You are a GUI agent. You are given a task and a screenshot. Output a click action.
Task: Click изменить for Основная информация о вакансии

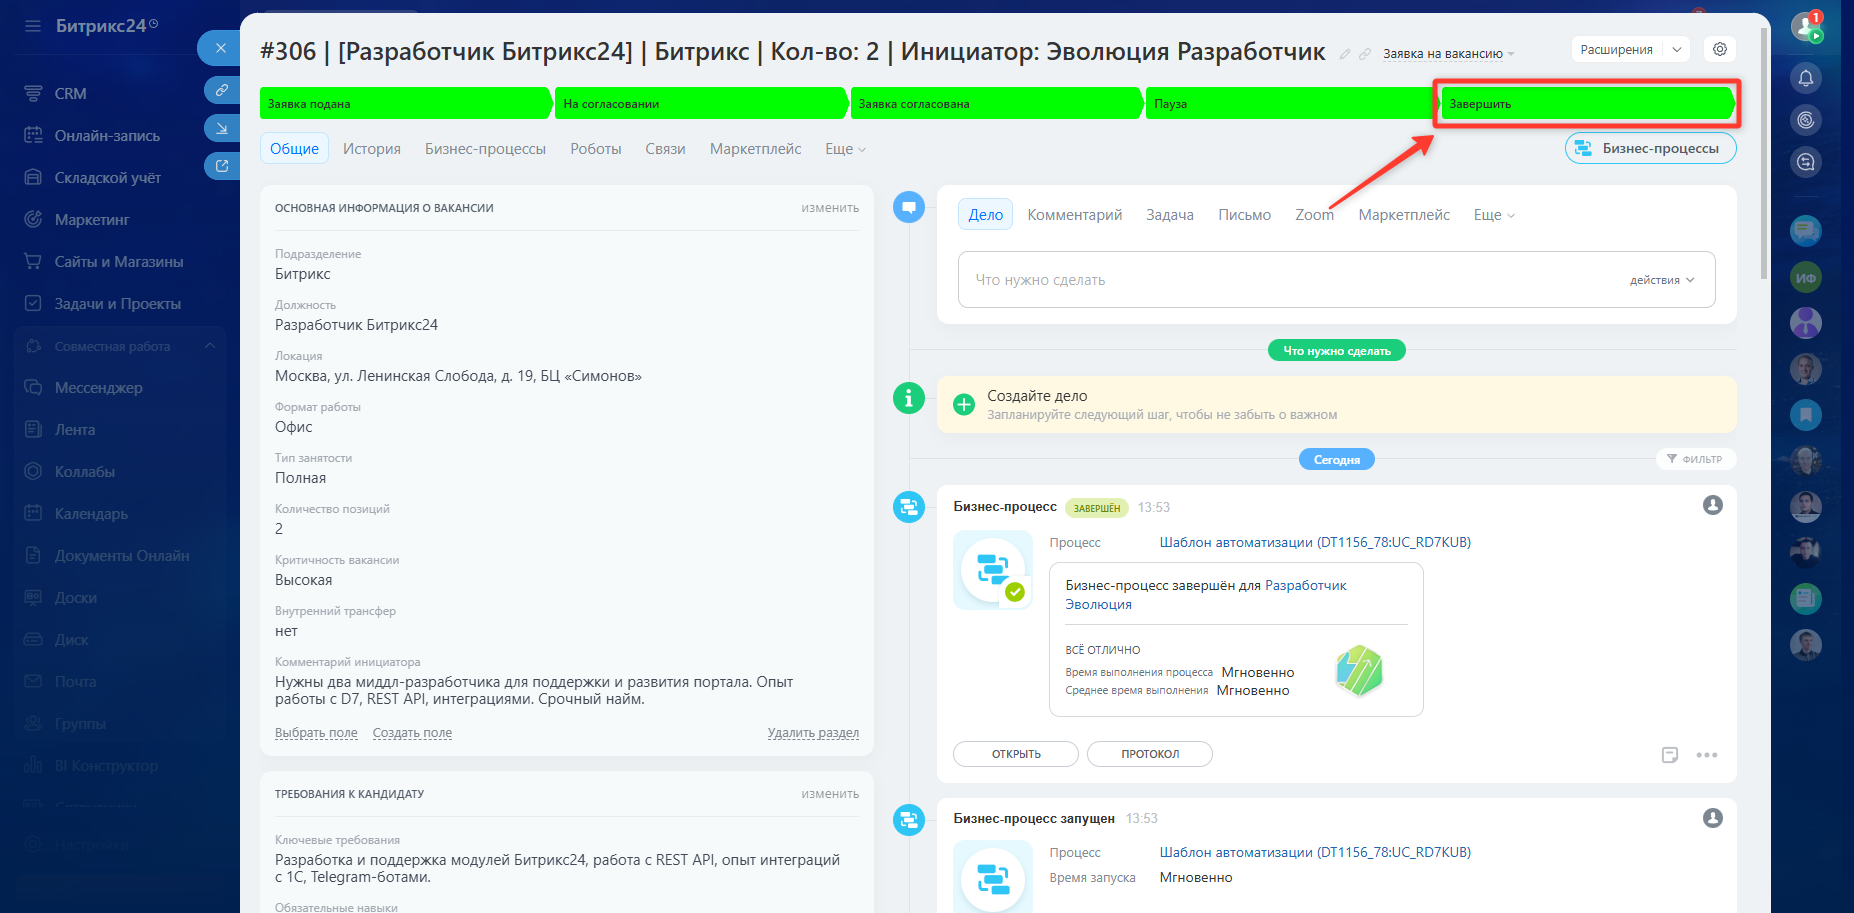point(830,208)
